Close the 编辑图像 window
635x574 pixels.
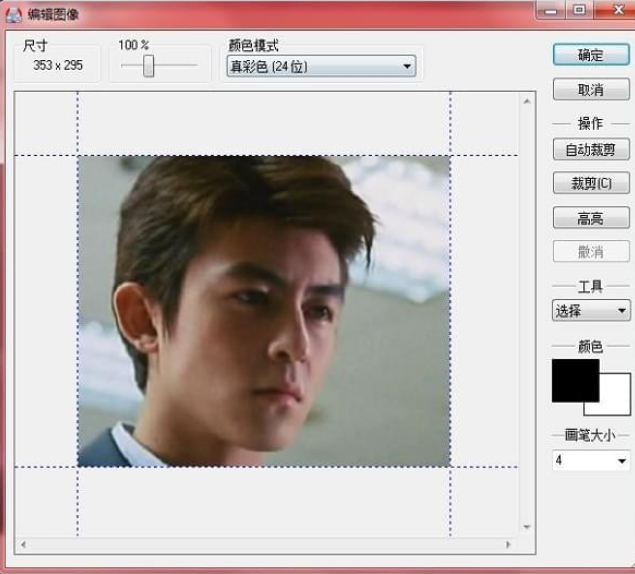616,10
